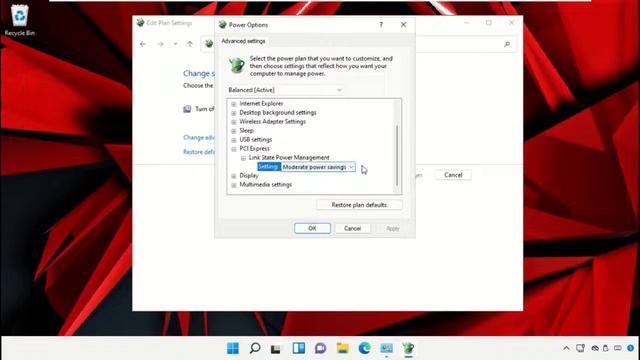
Task: Open the Widgets taskbar icon
Action: pos(298,348)
